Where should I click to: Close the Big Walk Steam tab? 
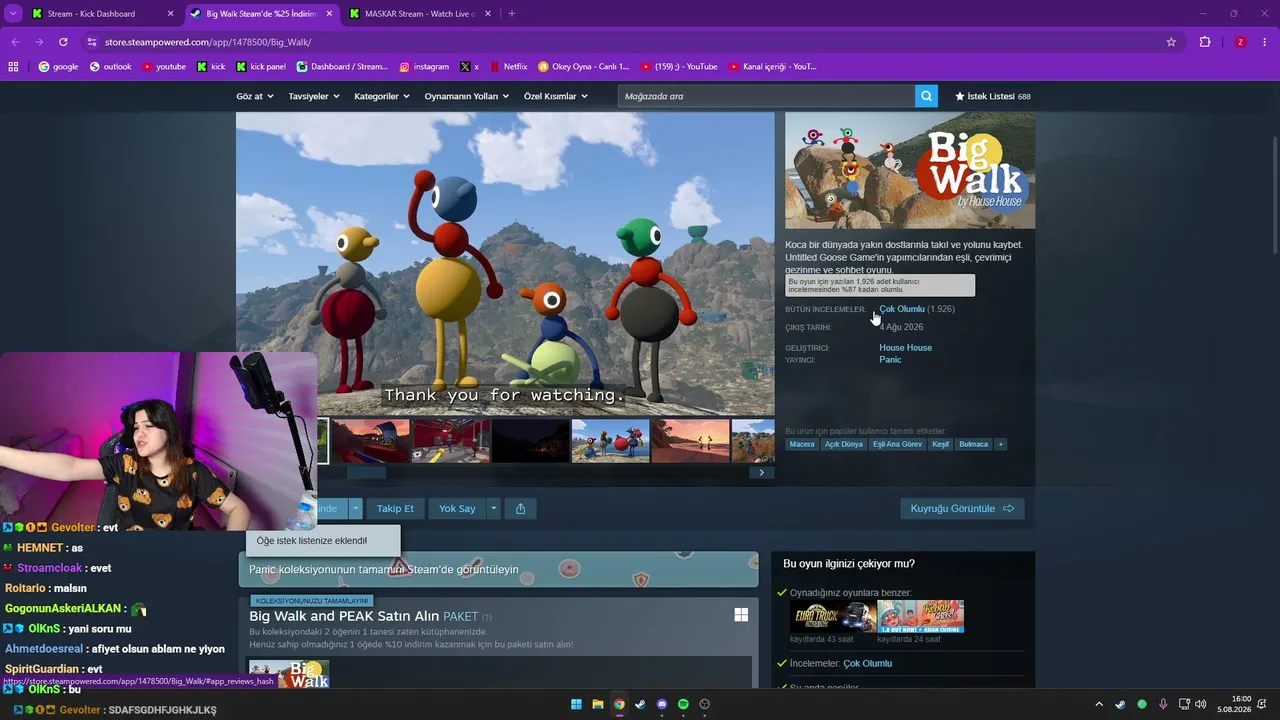click(329, 14)
